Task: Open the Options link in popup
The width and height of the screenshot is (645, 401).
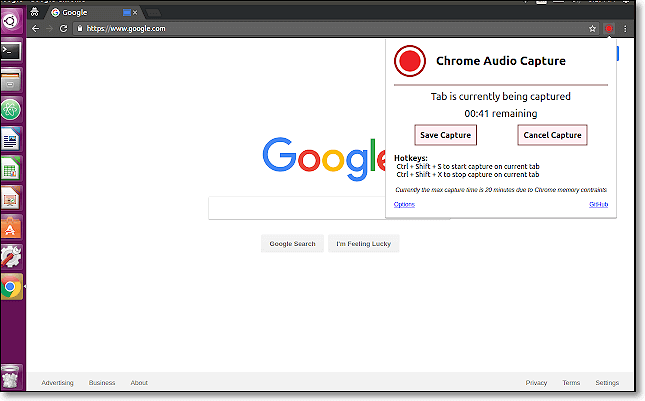Action: pos(404,204)
